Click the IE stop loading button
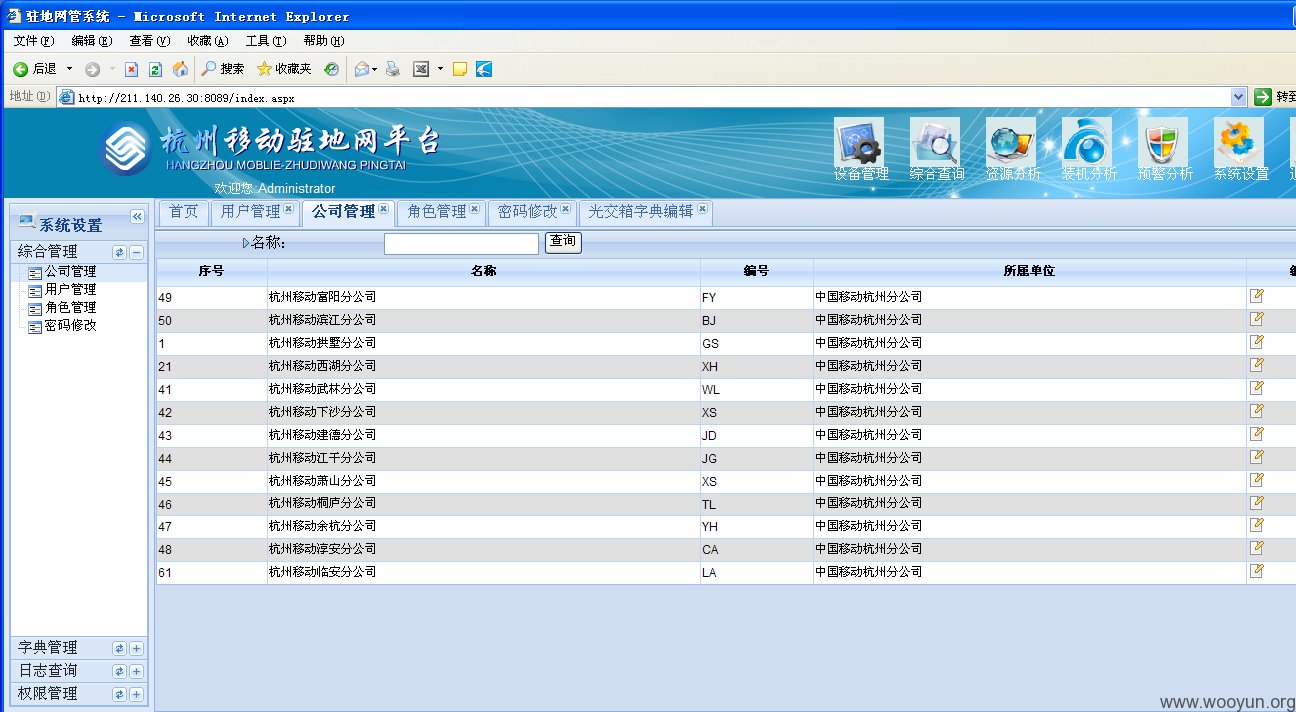Viewport: 1296px width, 712px height. tap(131, 69)
